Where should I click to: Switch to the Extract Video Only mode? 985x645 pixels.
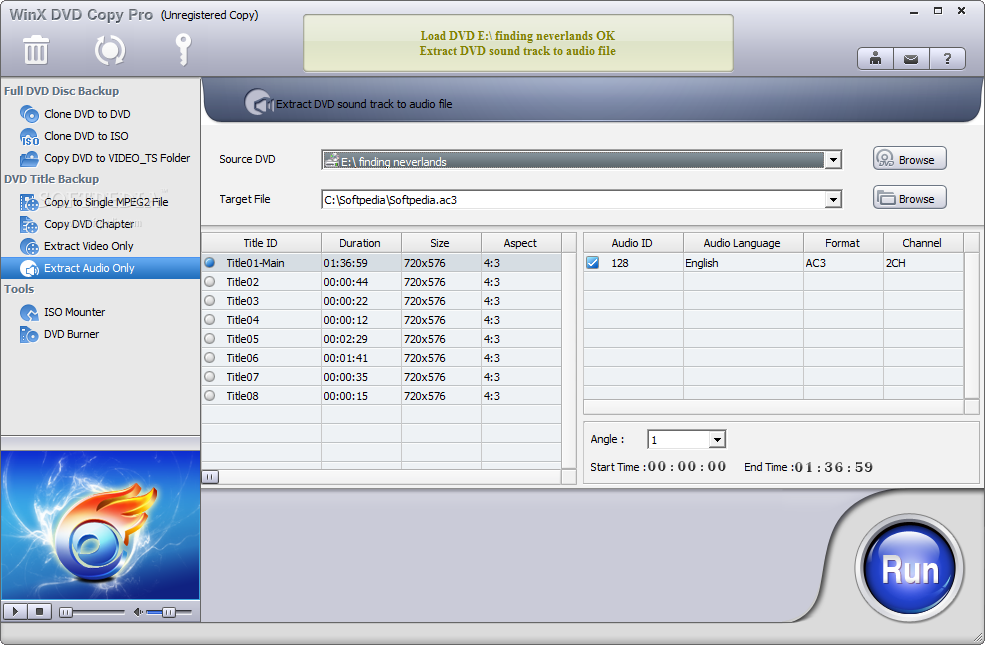89,246
